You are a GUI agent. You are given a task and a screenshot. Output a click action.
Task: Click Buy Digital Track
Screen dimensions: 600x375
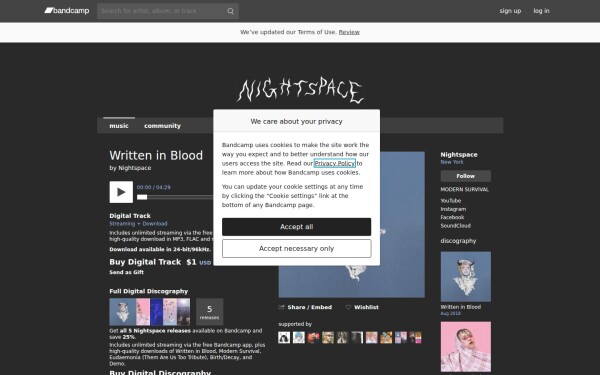[145, 262]
